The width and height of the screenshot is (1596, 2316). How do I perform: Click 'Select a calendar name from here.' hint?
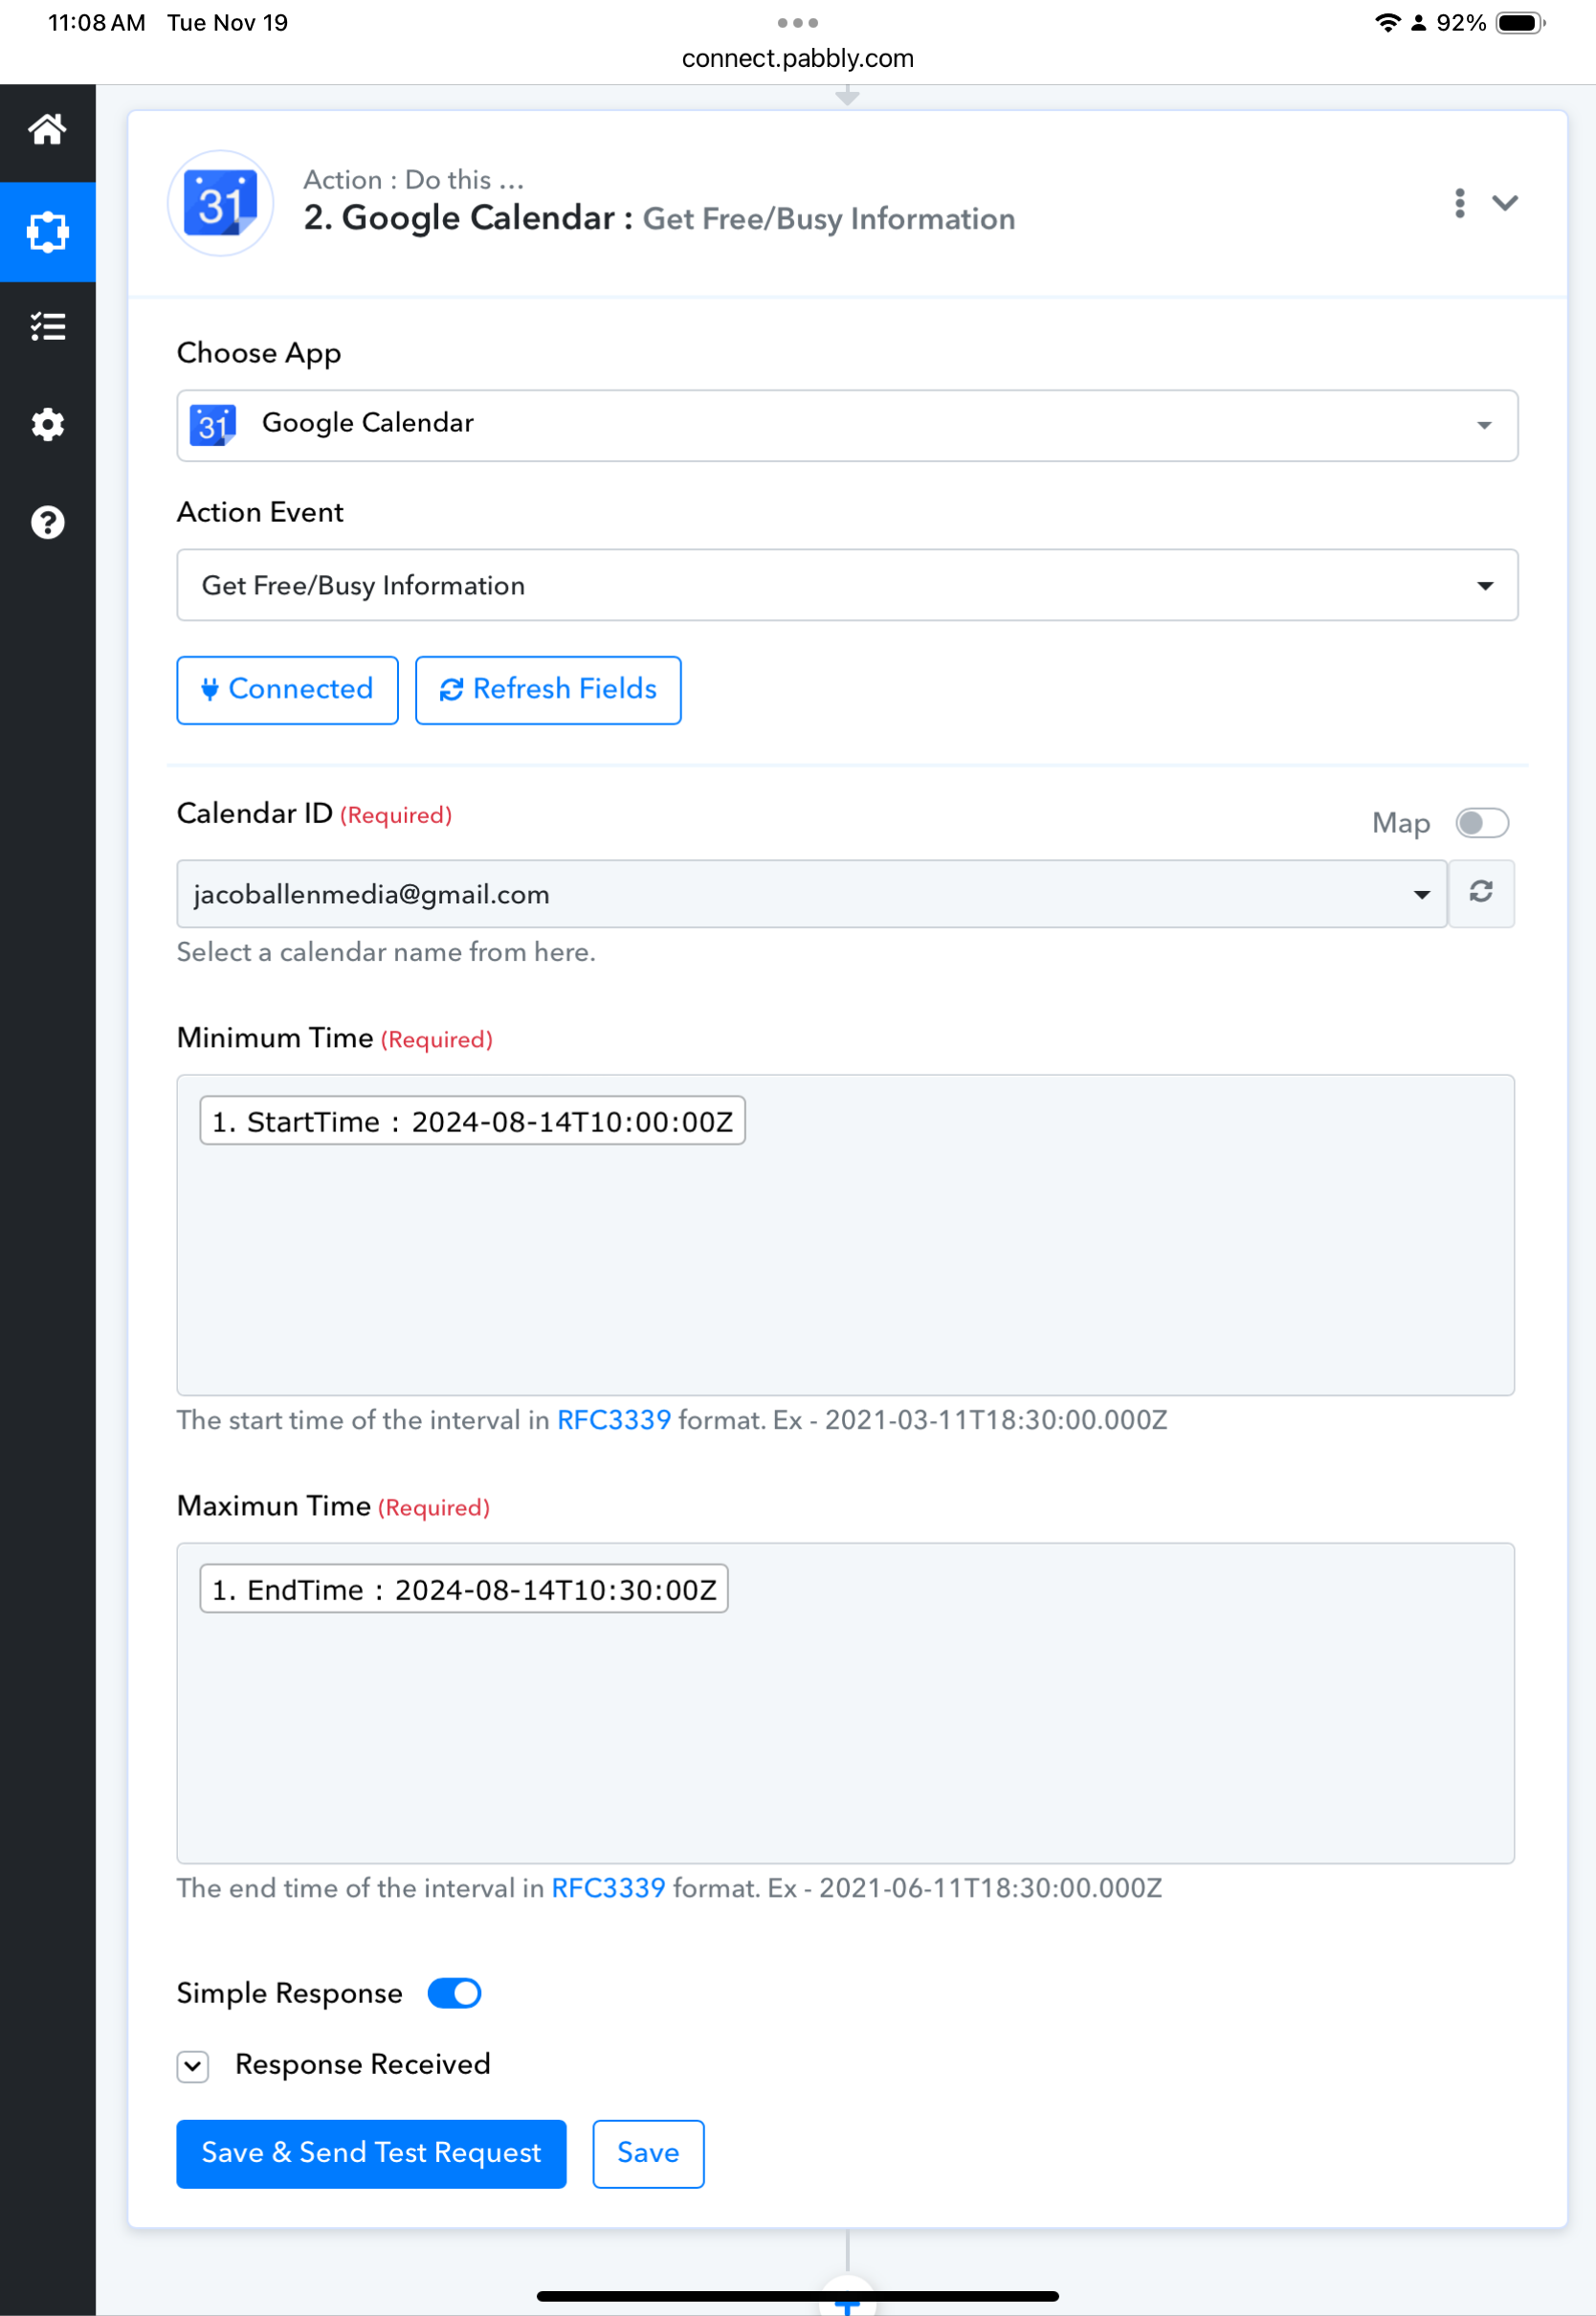(x=386, y=952)
